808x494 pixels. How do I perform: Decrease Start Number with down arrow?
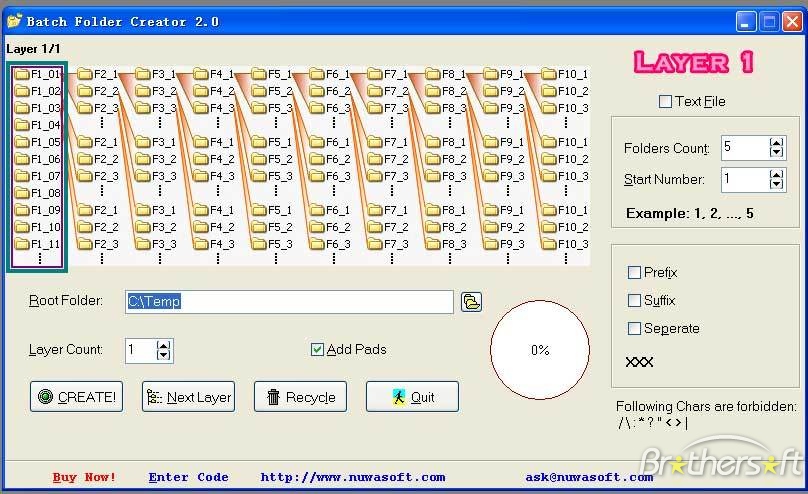coord(777,184)
